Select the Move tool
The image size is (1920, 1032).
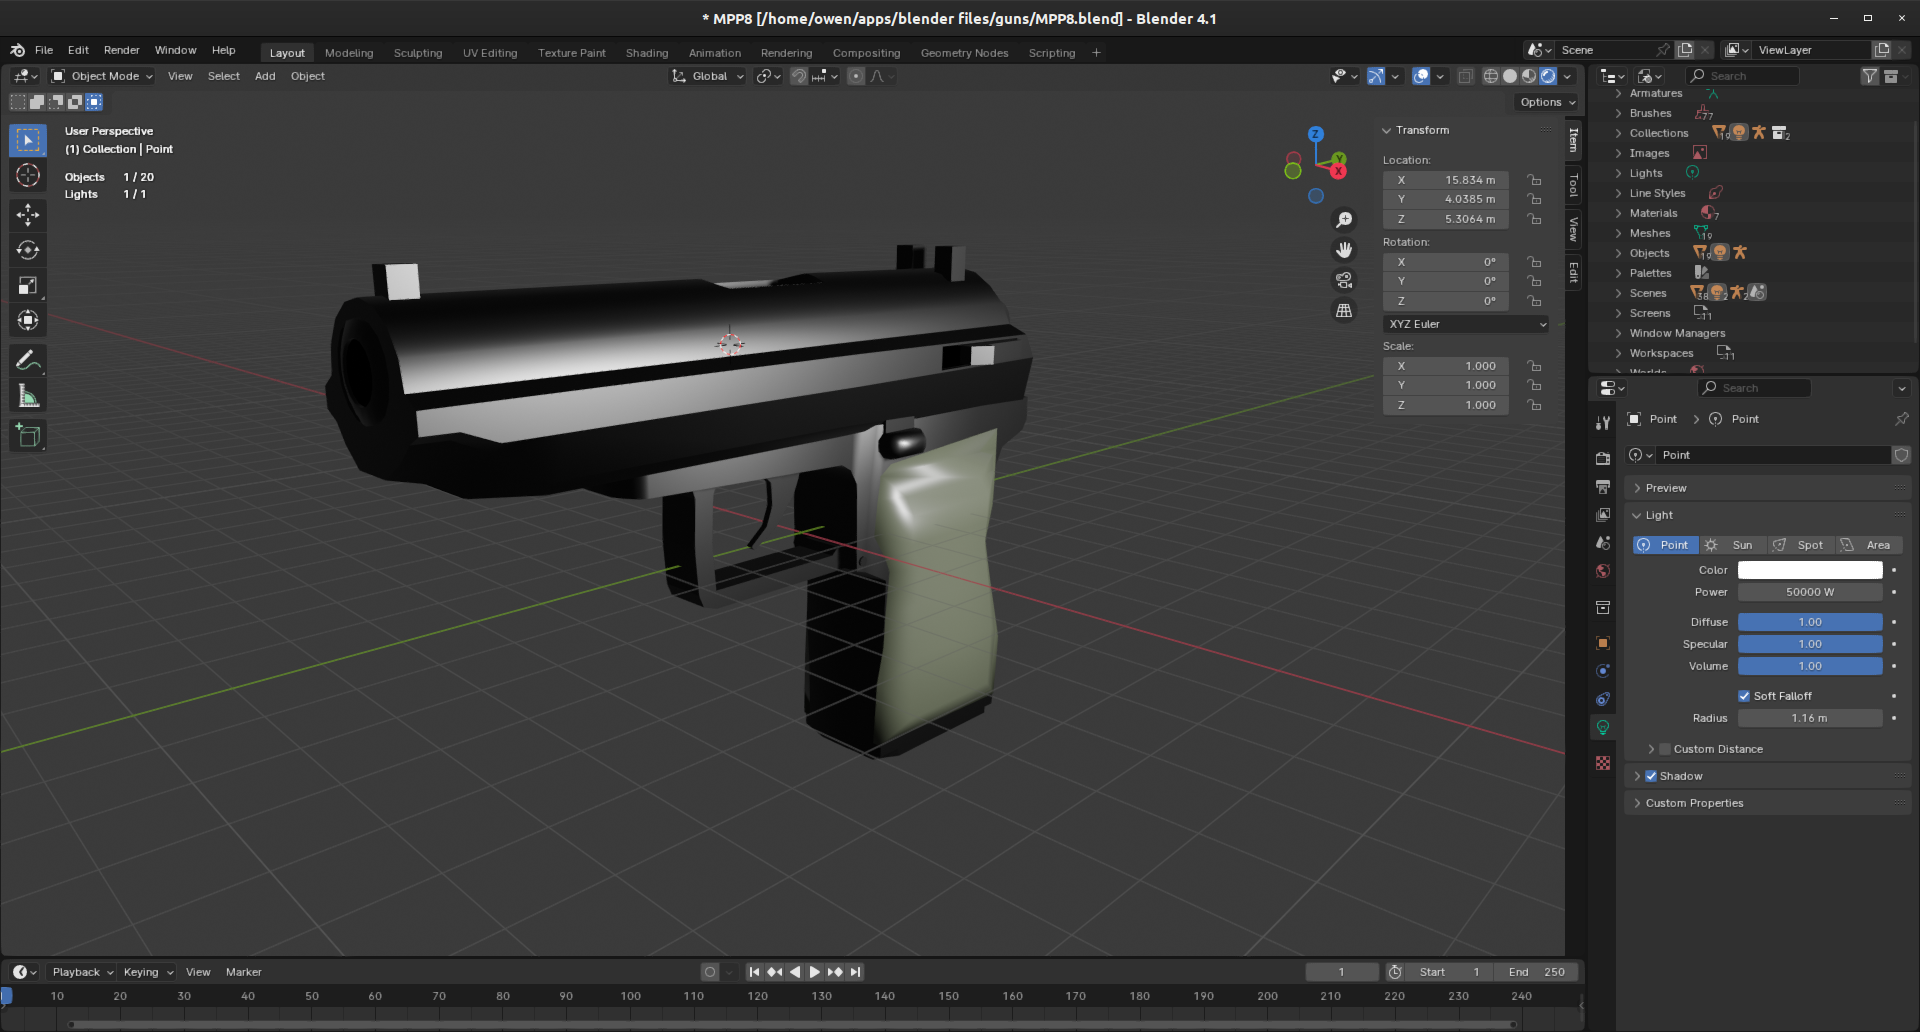(x=28, y=214)
